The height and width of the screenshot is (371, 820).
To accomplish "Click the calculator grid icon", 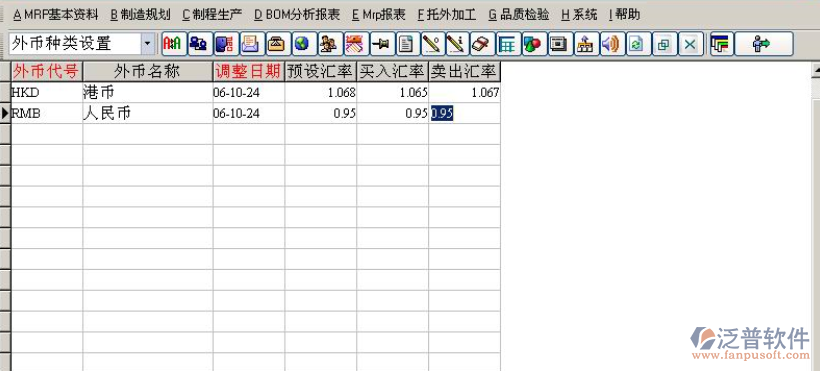I will 508,44.
